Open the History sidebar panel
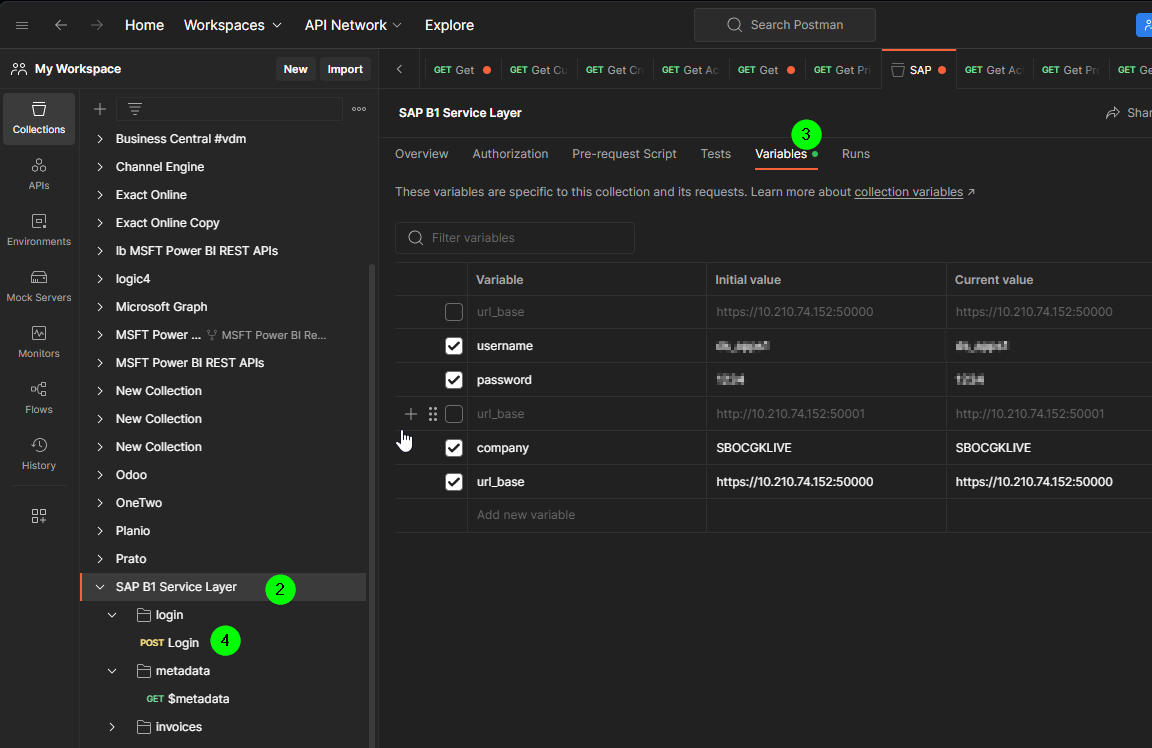The width and height of the screenshot is (1152, 748). tap(39, 454)
